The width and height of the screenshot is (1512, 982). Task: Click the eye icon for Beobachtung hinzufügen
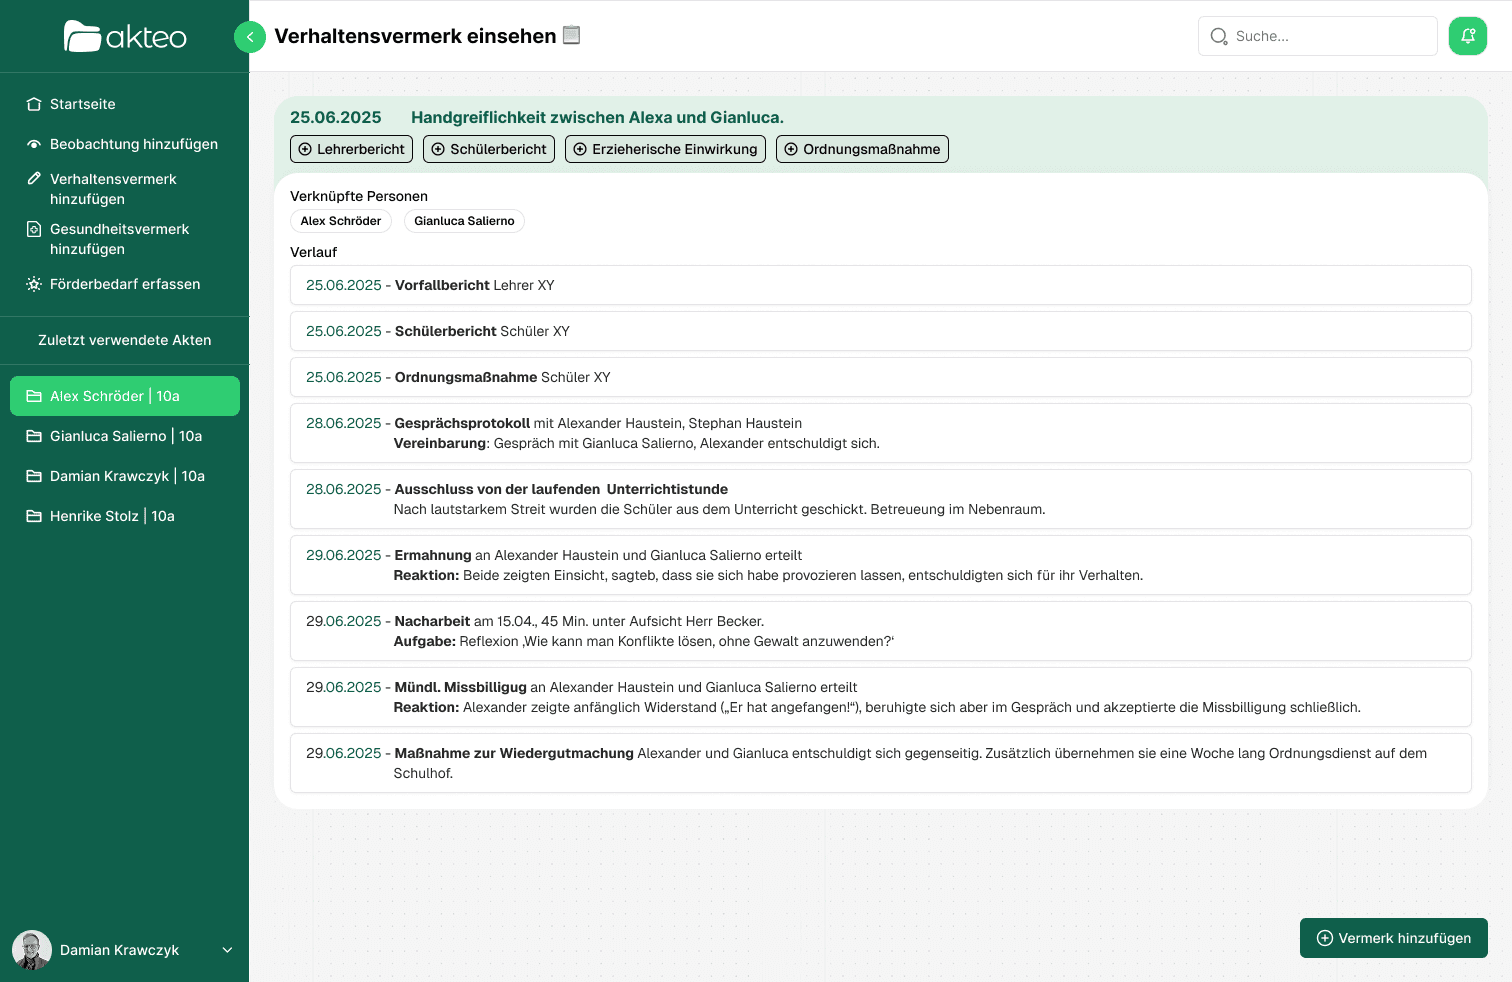(x=34, y=144)
